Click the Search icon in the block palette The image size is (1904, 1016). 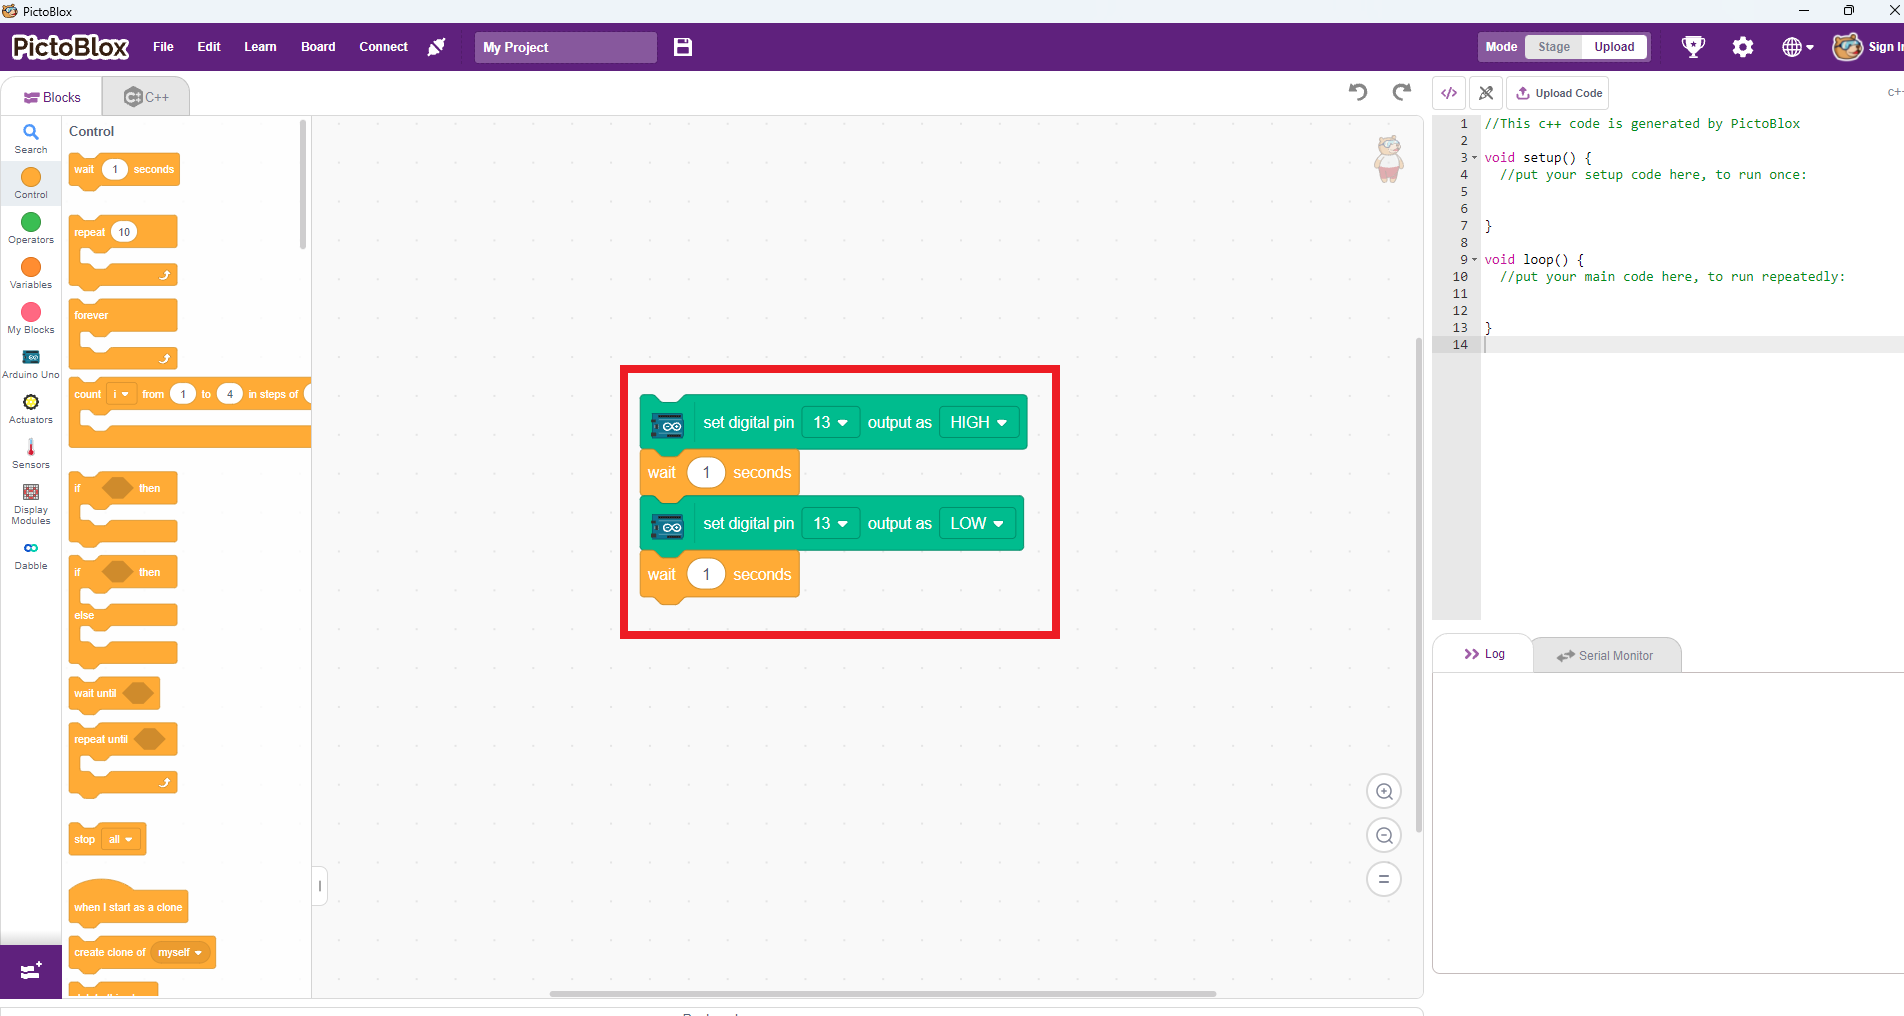click(30, 137)
